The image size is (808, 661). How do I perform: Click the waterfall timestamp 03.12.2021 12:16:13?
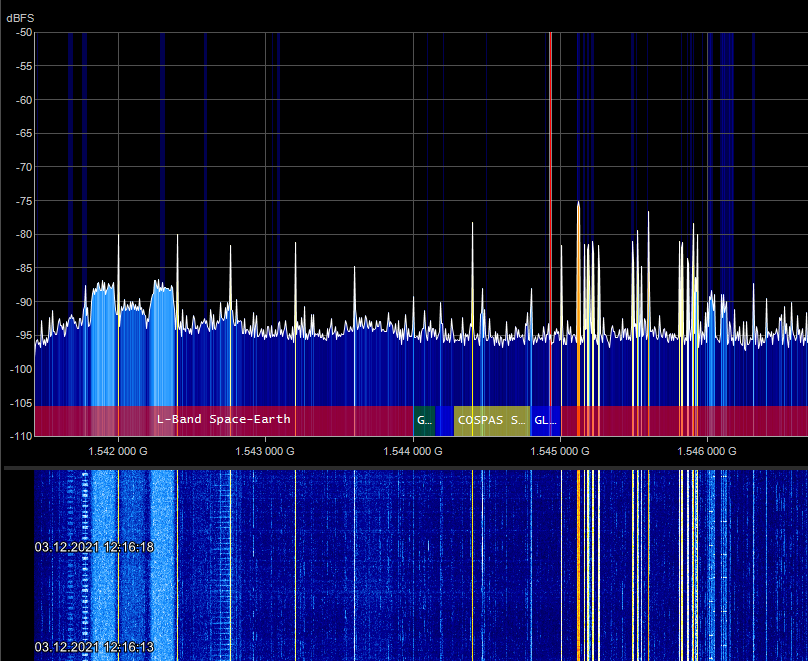pyautogui.click(x=94, y=647)
